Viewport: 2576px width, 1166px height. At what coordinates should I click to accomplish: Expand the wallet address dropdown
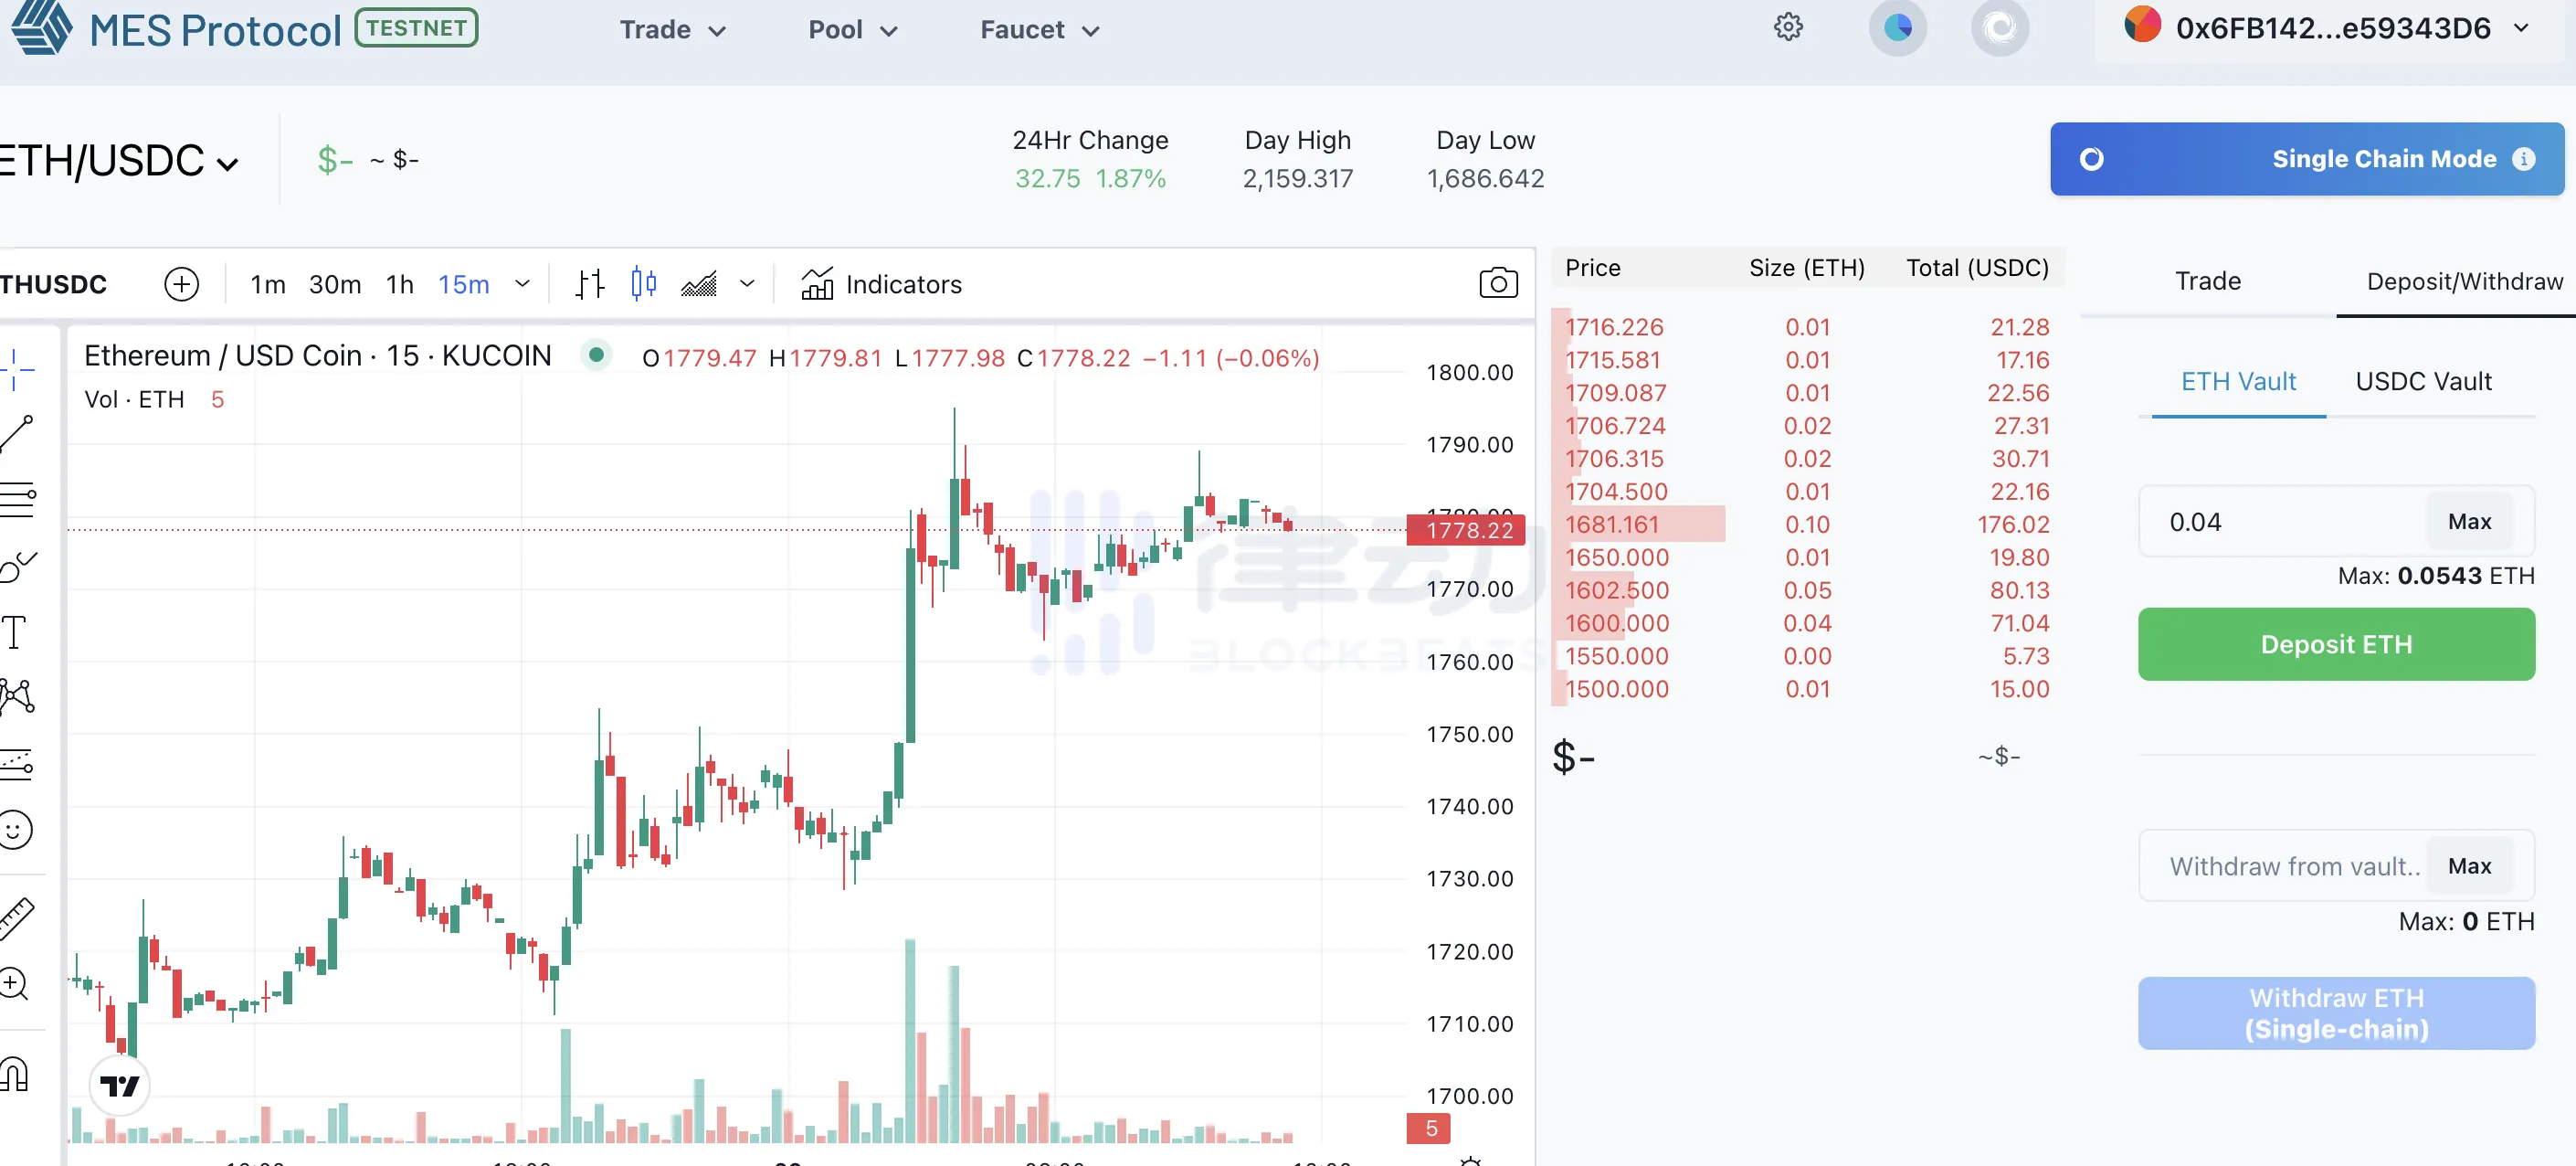pos(2521,28)
